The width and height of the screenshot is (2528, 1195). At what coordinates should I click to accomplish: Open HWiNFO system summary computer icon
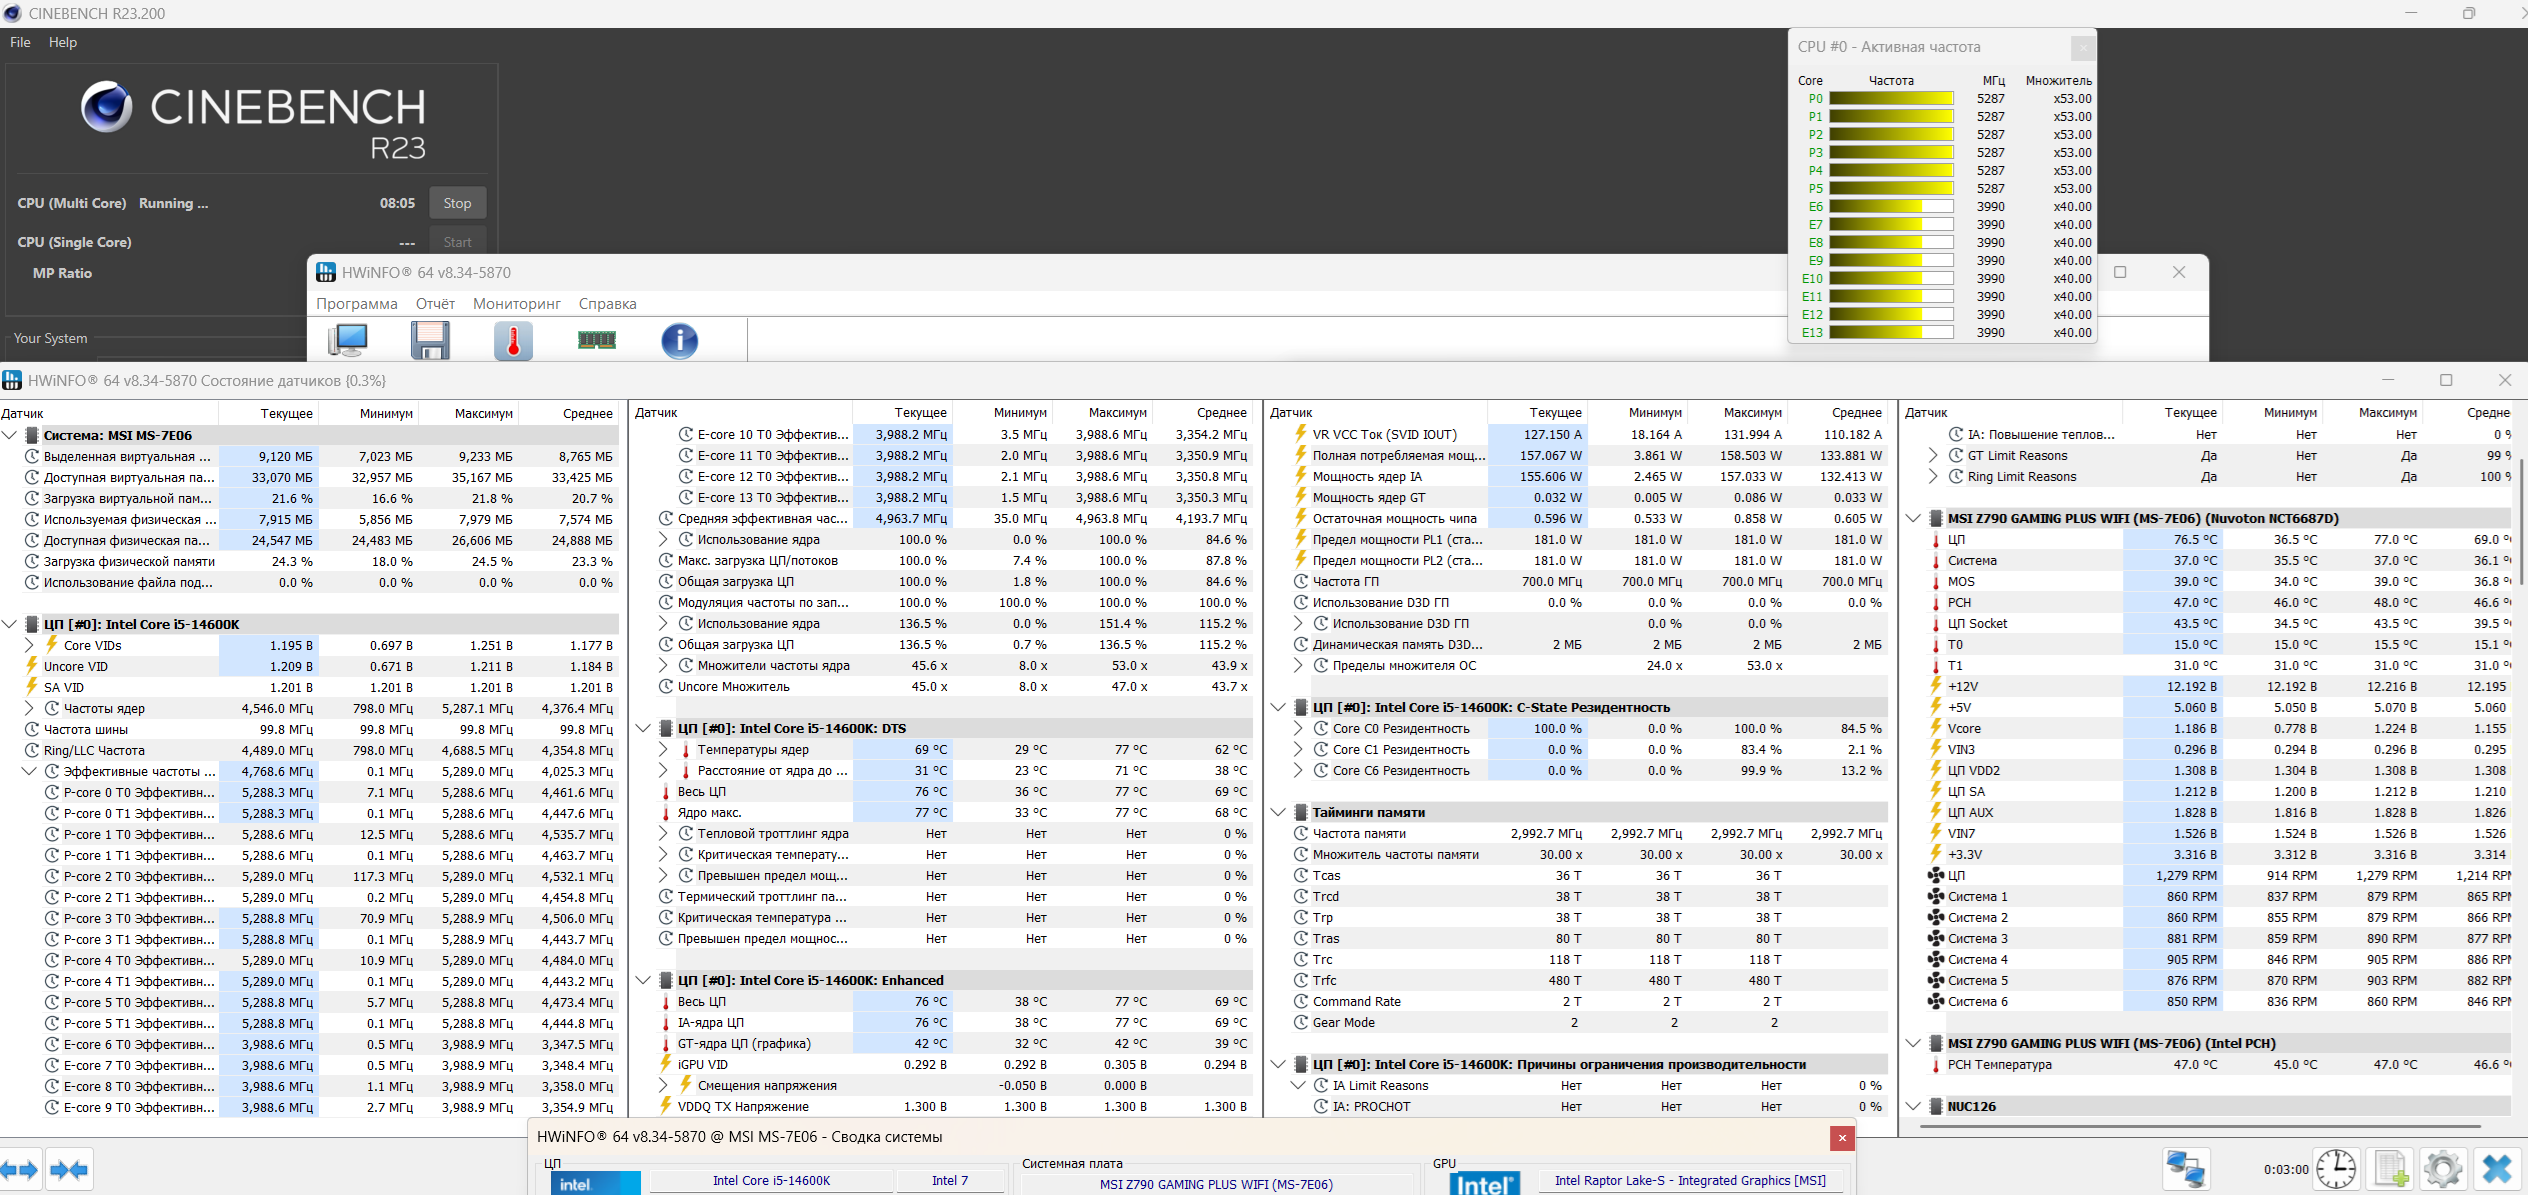click(x=348, y=341)
